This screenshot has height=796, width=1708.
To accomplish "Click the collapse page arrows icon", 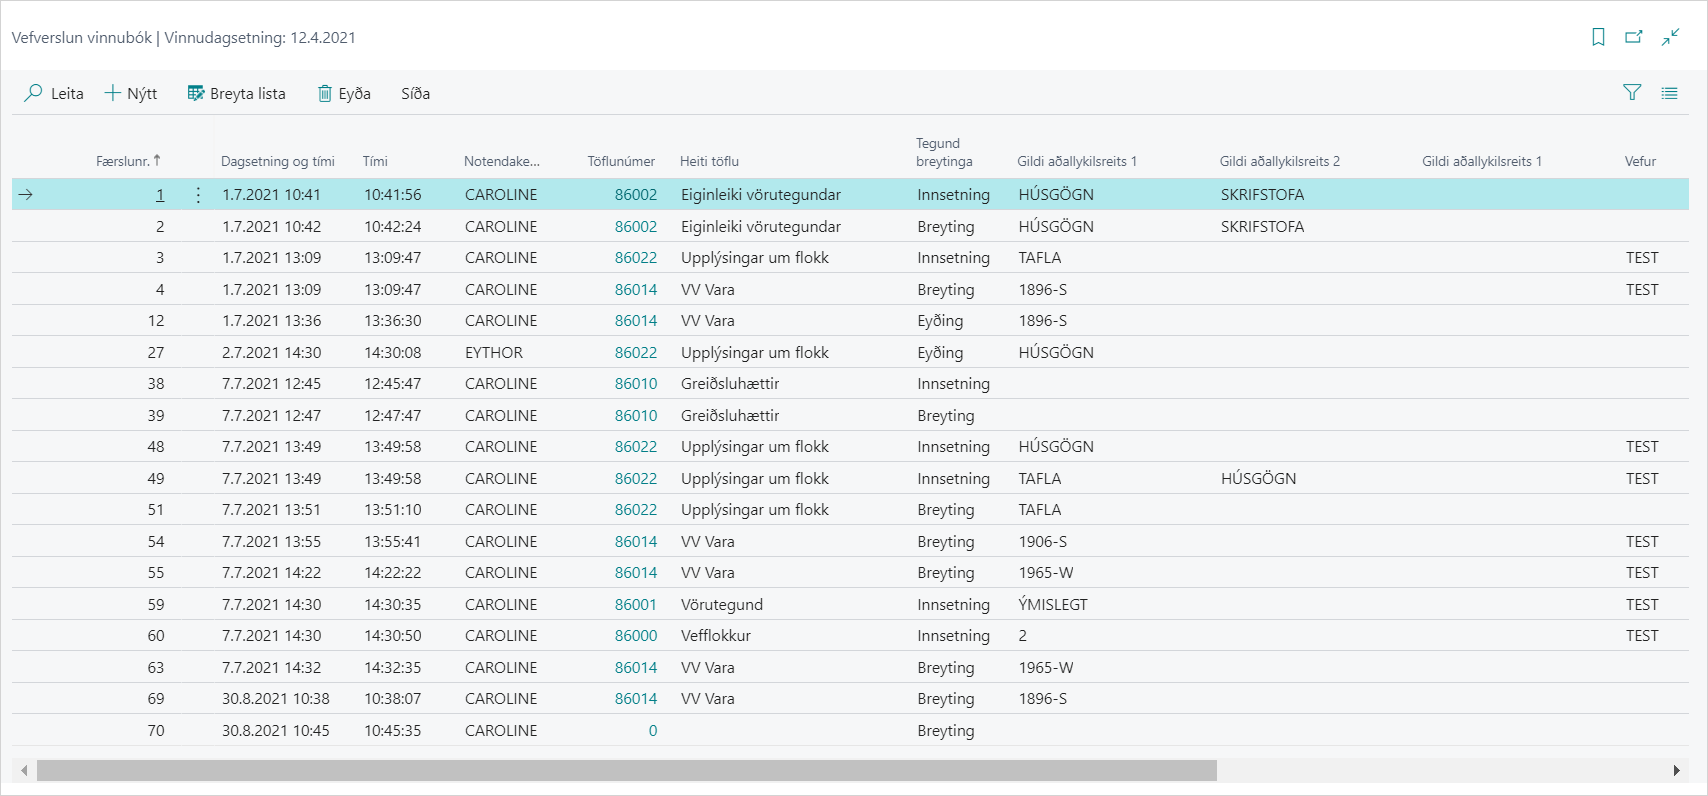I will 1670,37.
